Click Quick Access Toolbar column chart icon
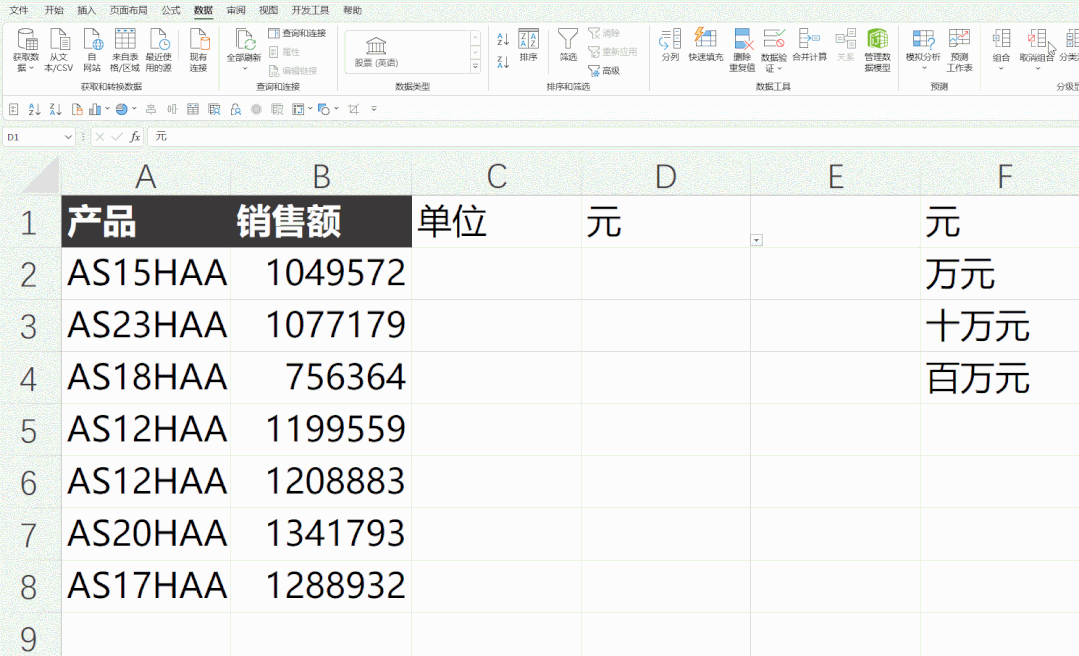Screen dimensions: 1079x656 95,109
